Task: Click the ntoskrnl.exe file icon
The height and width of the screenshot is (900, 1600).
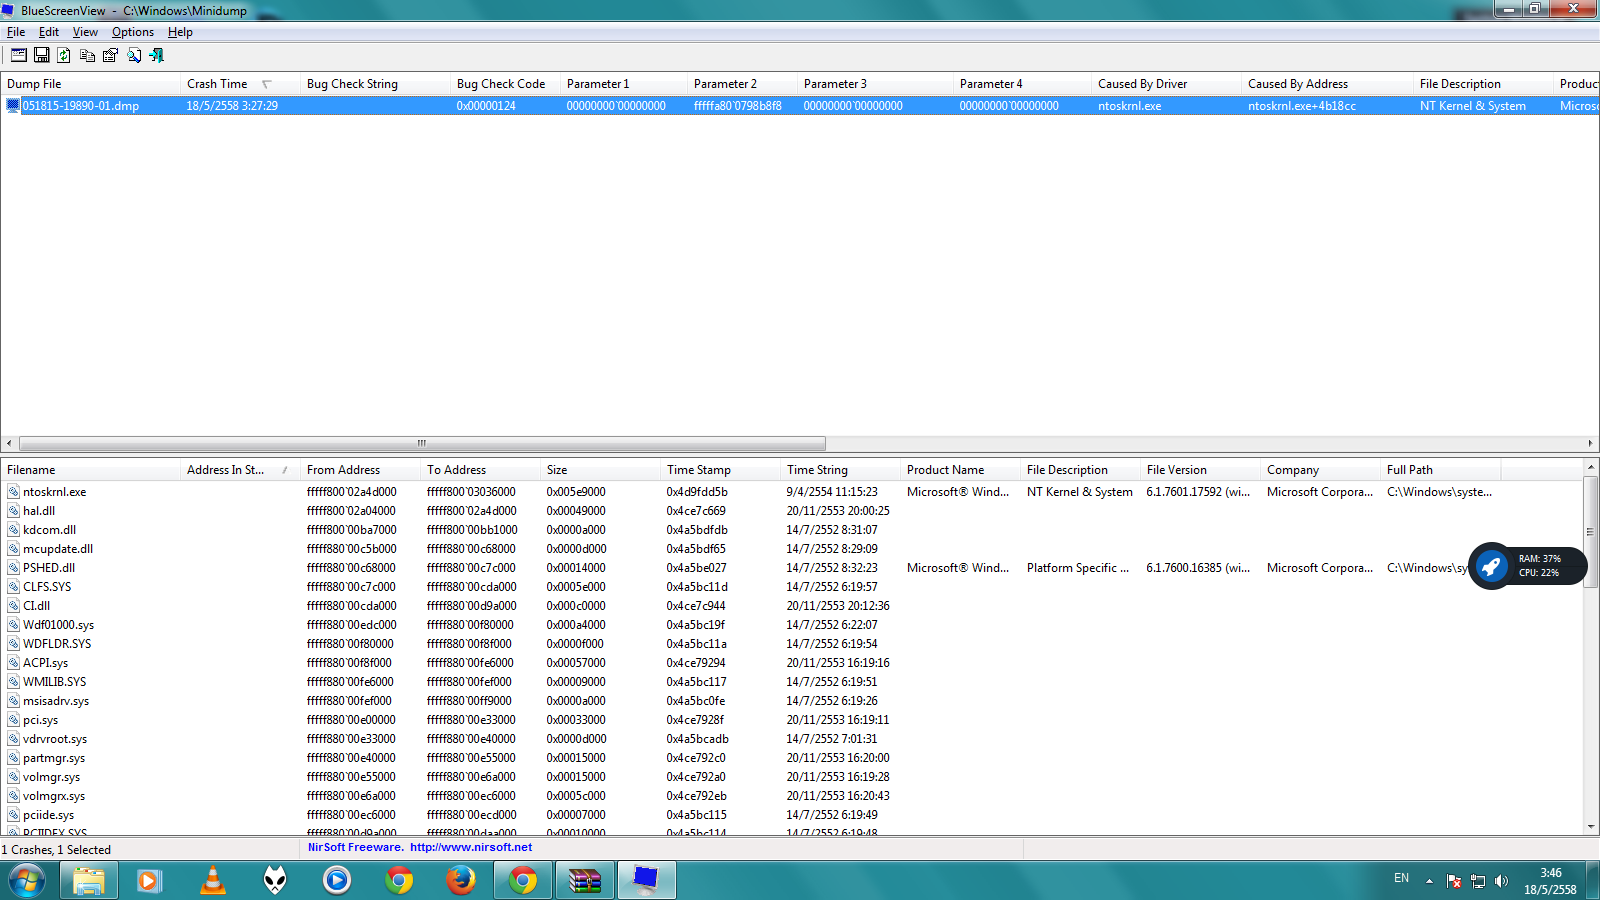Action: point(13,492)
